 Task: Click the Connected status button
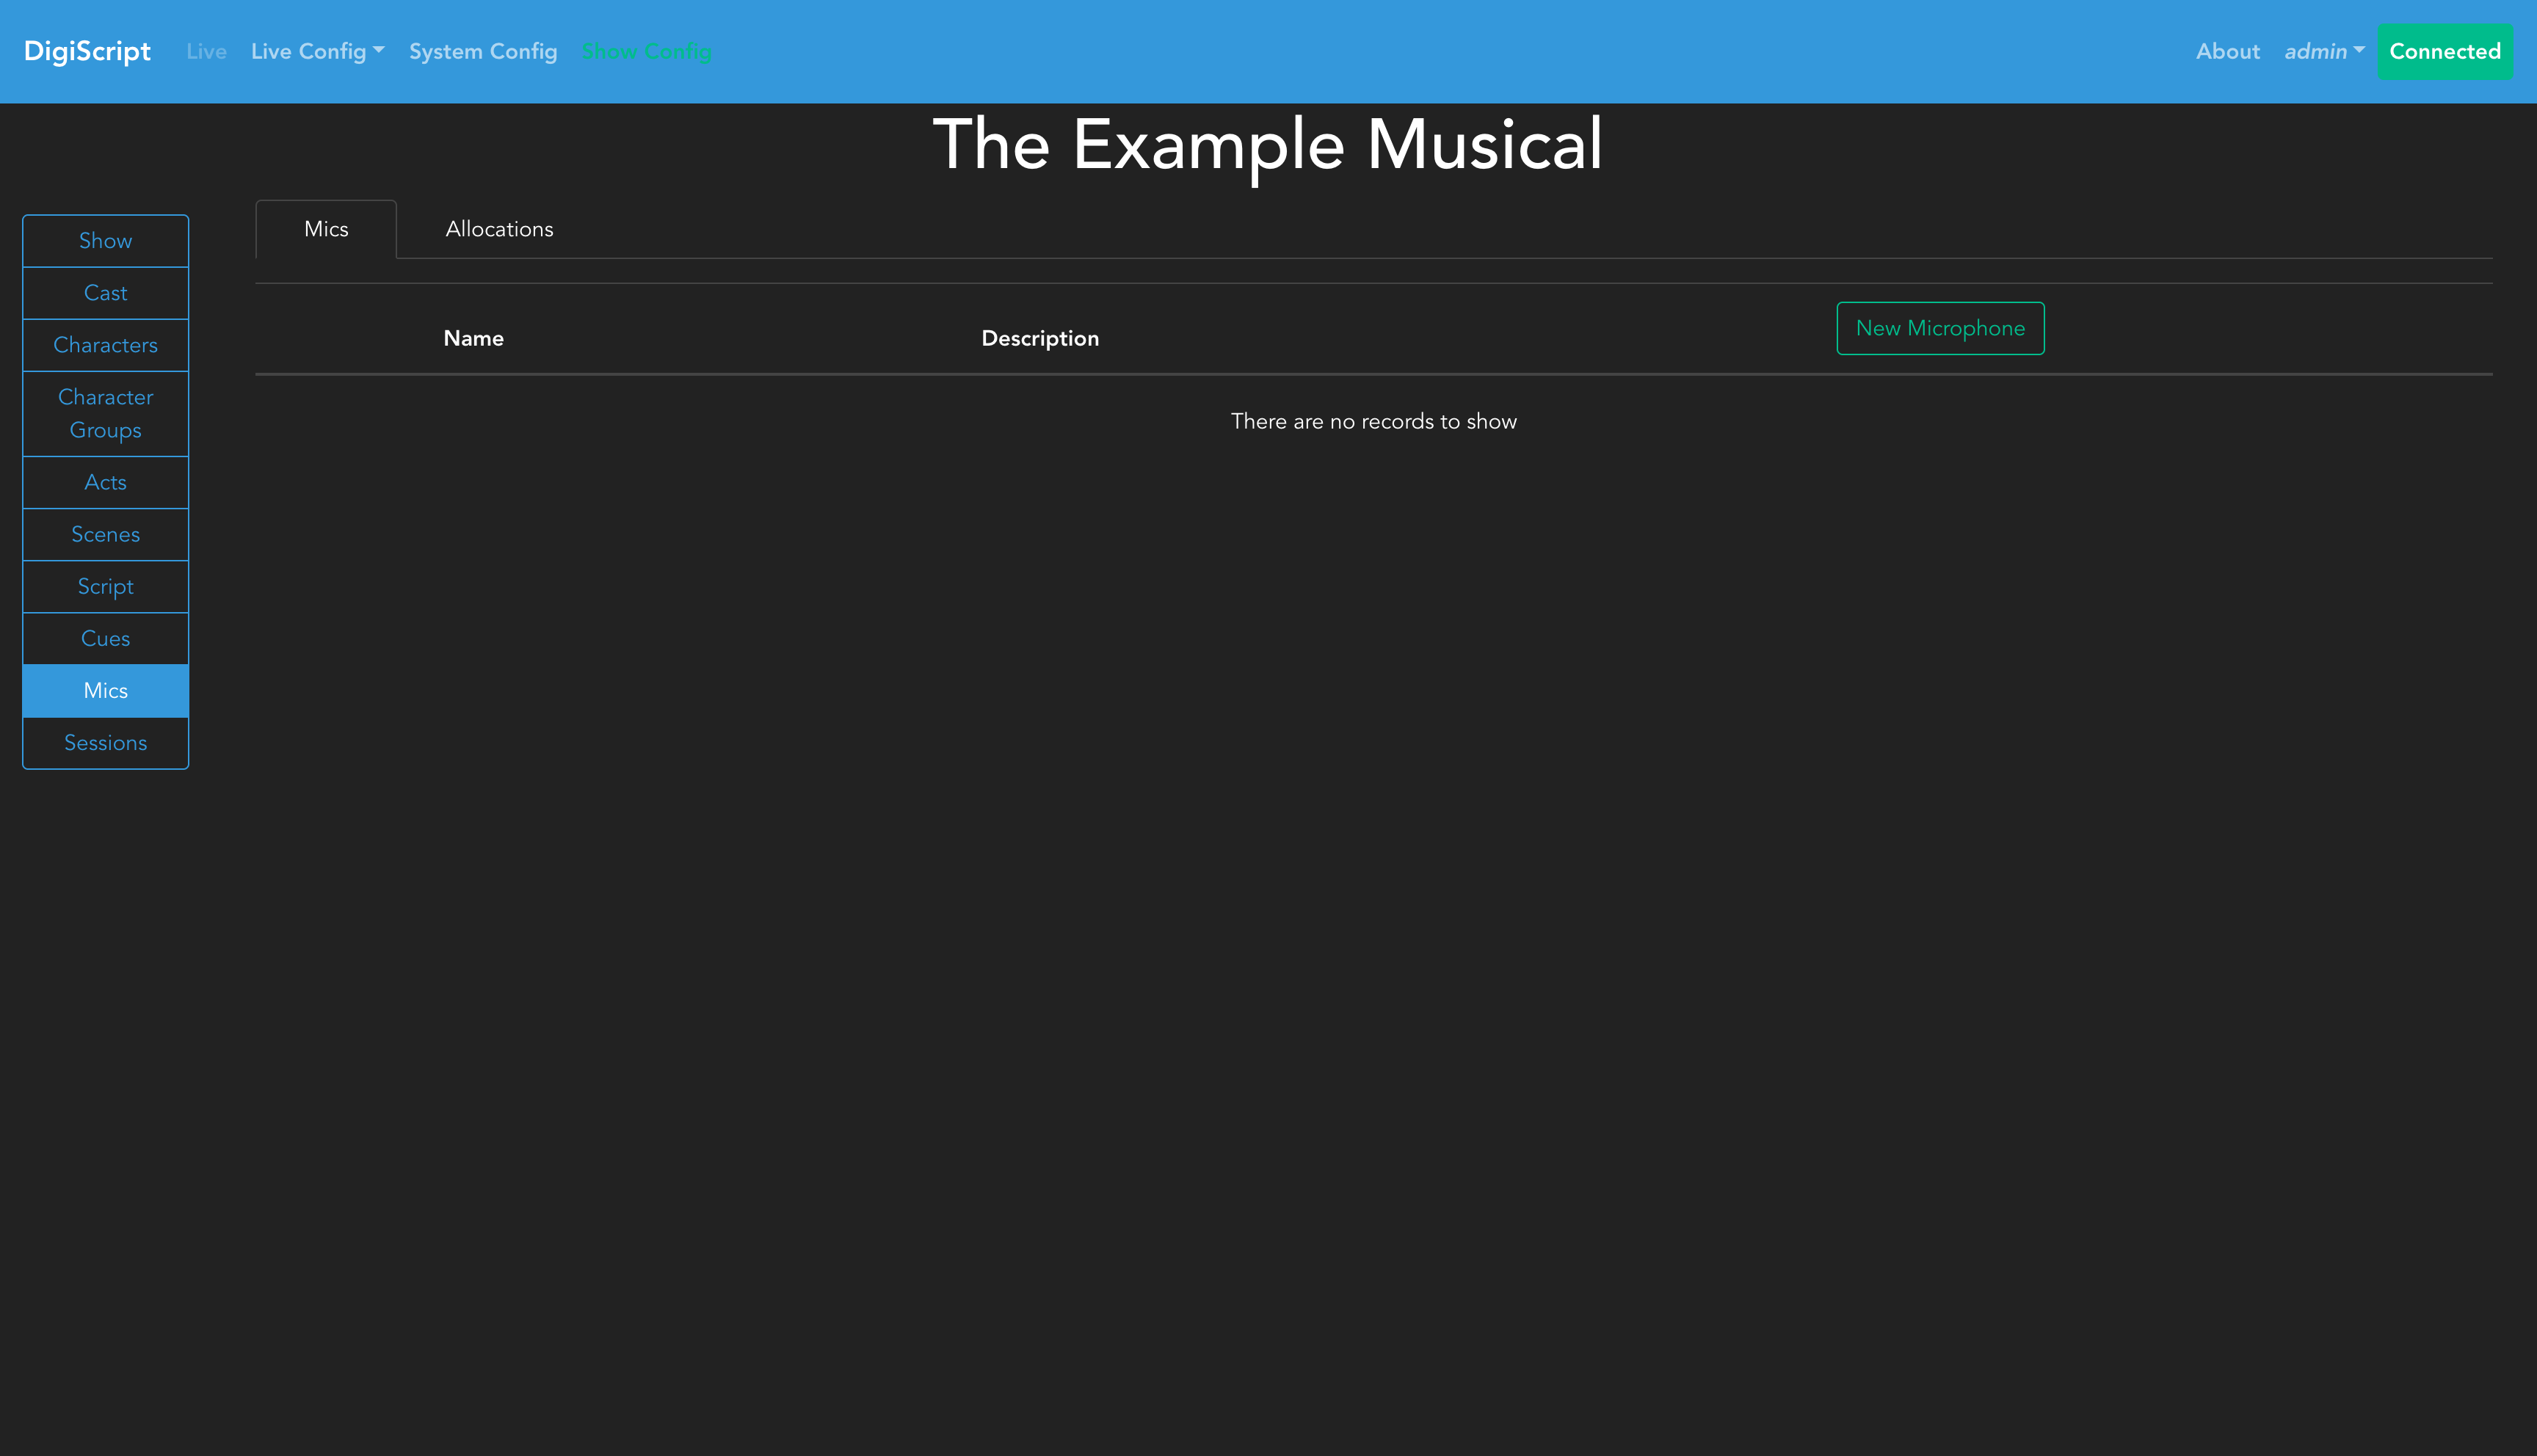(2444, 51)
